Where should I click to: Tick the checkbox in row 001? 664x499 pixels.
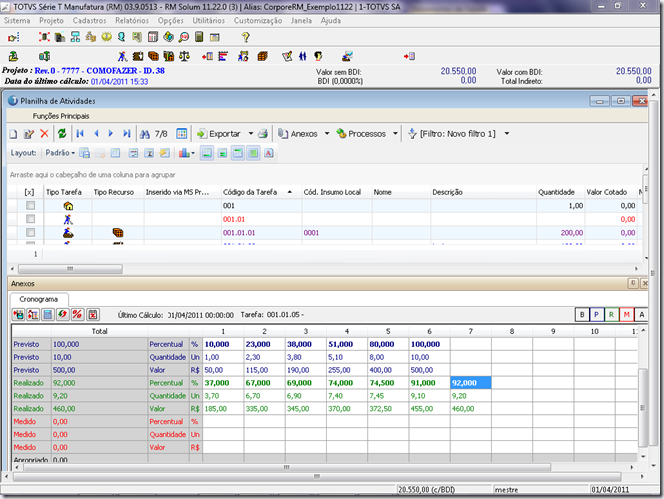[30, 205]
